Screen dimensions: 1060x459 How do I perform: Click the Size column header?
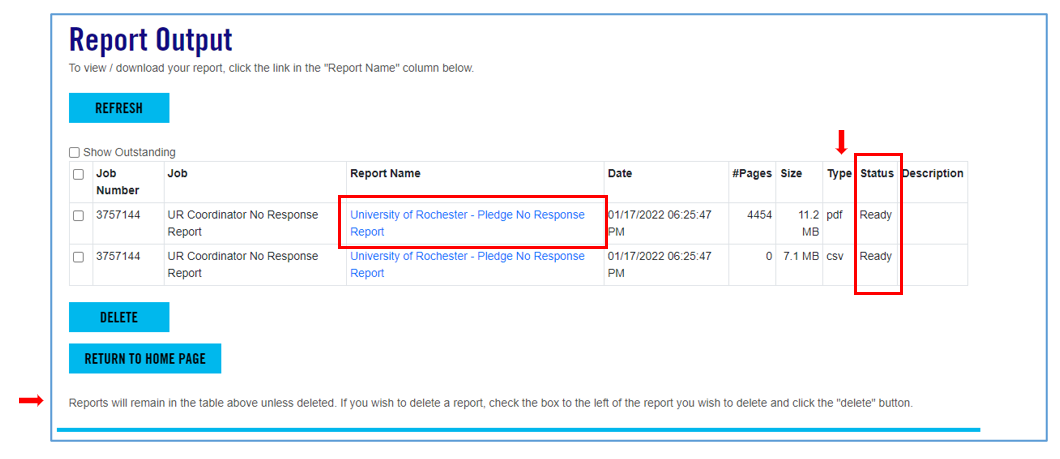pyautogui.click(x=791, y=174)
